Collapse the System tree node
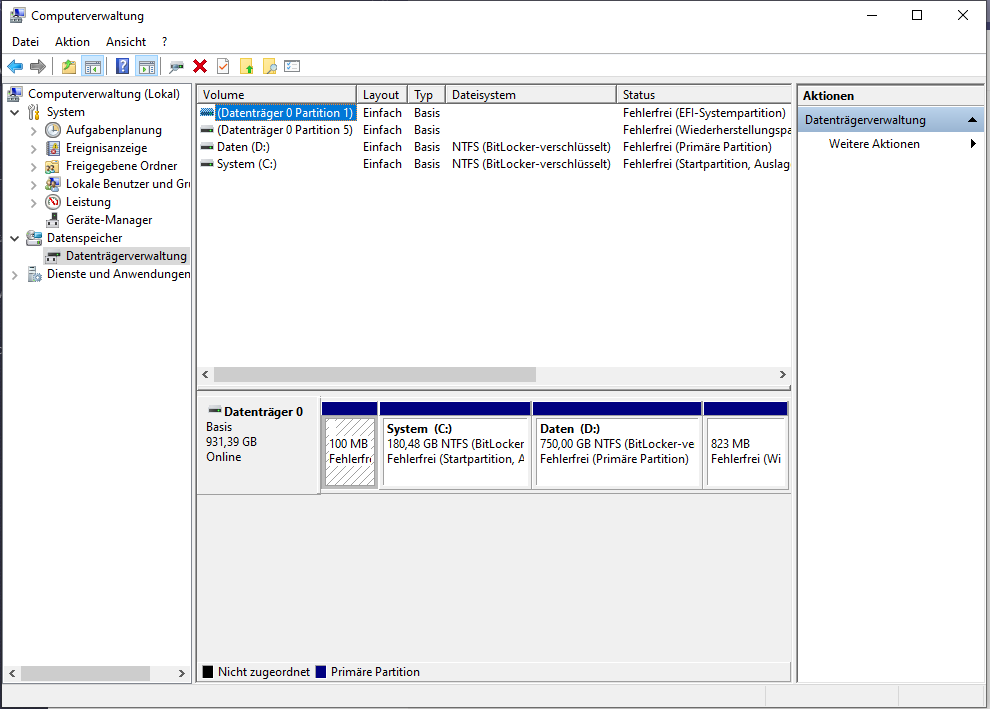 [15, 112]
